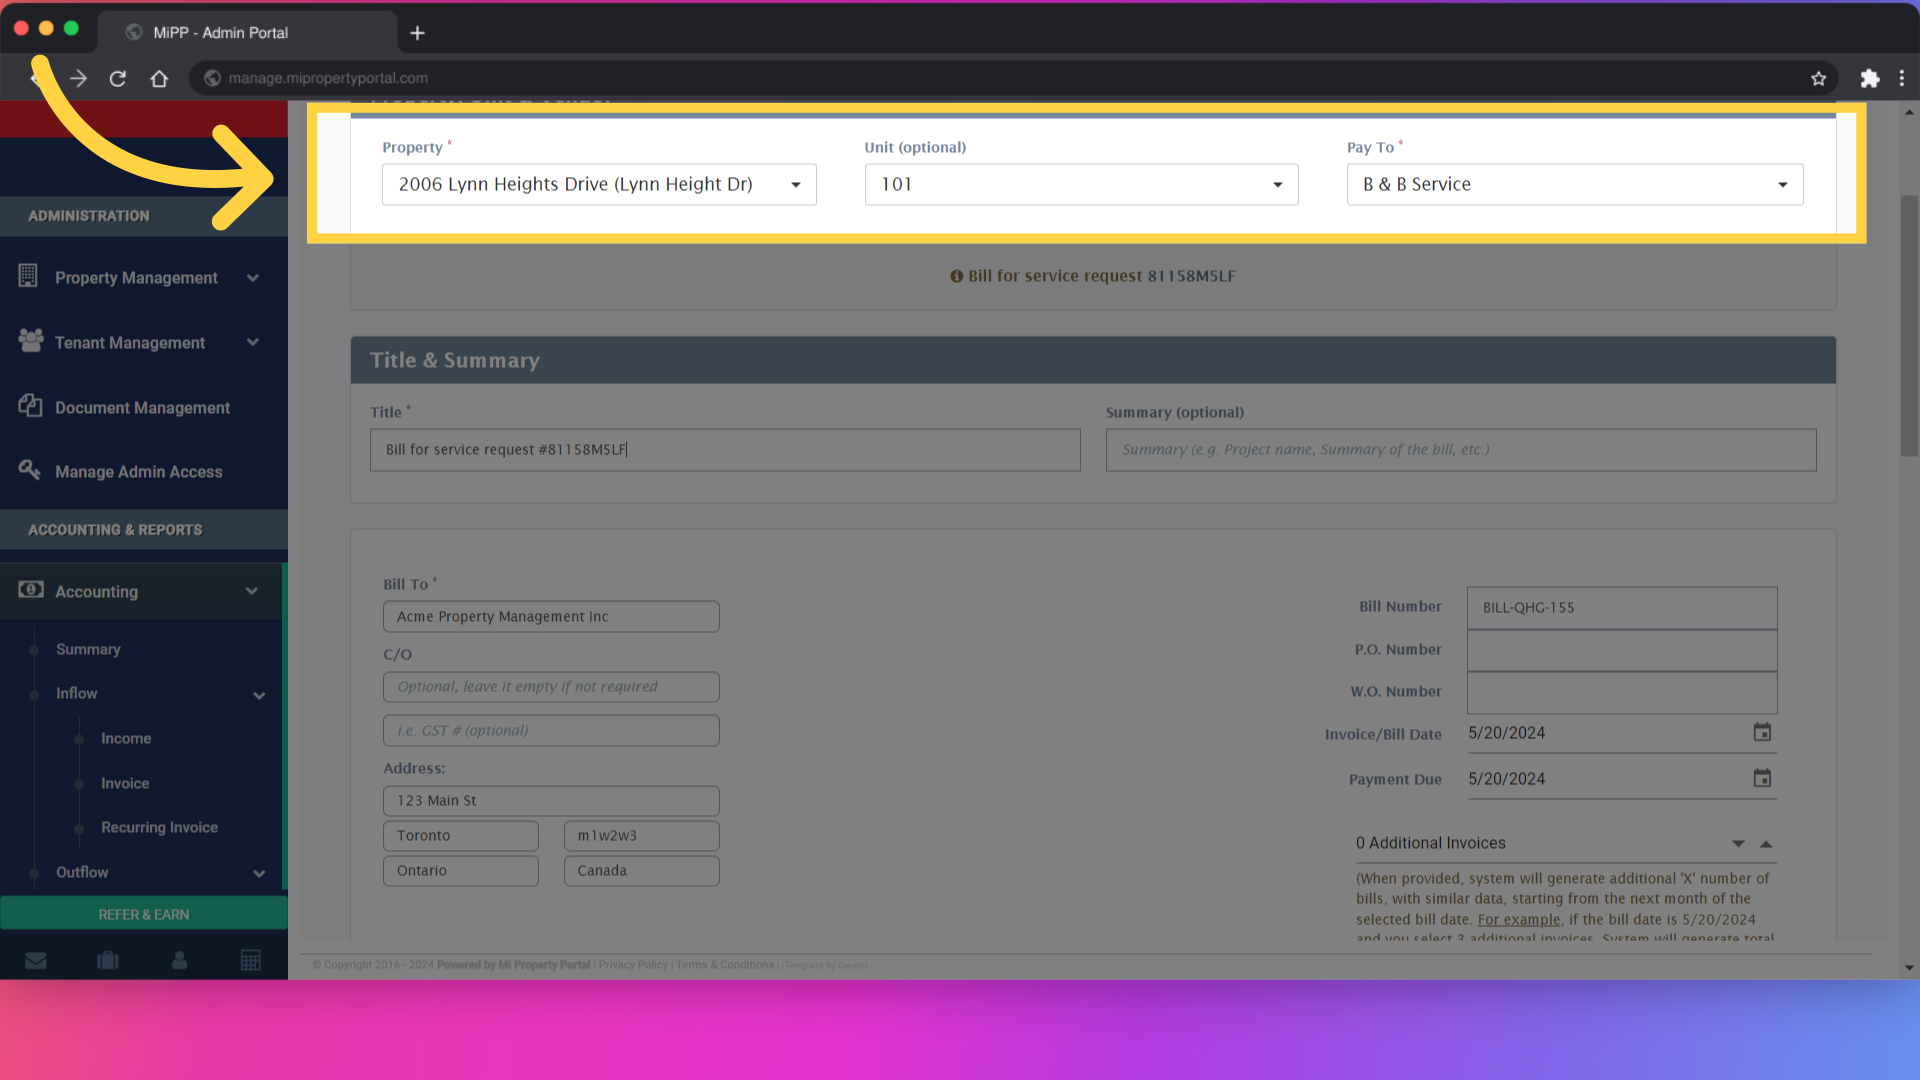Click the W.O. Number field
1920x1080 pixels.
pos(1622,692)
